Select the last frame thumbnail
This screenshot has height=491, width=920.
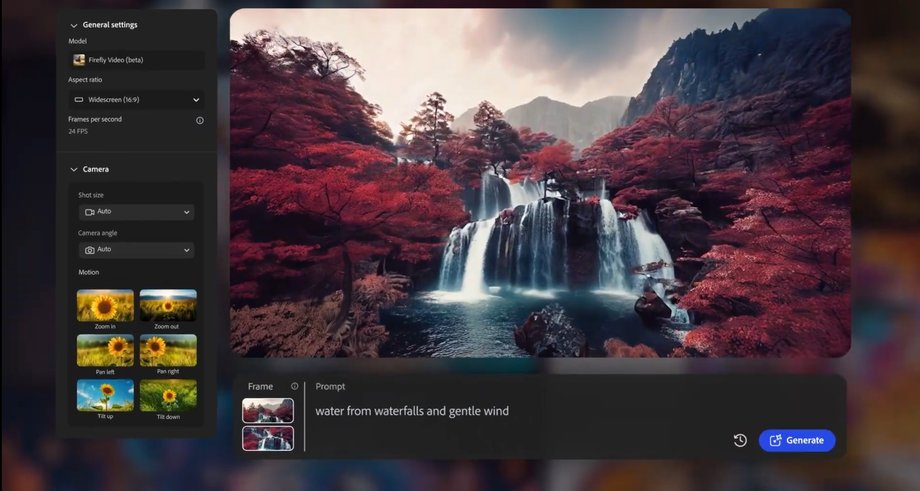tap(268, 438)
